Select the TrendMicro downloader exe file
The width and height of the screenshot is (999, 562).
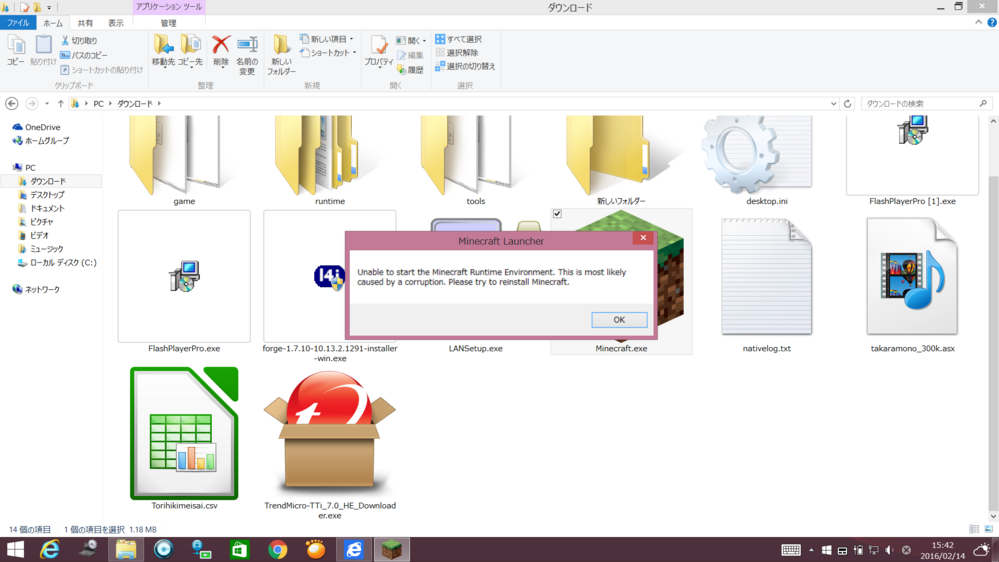point(329,443)
